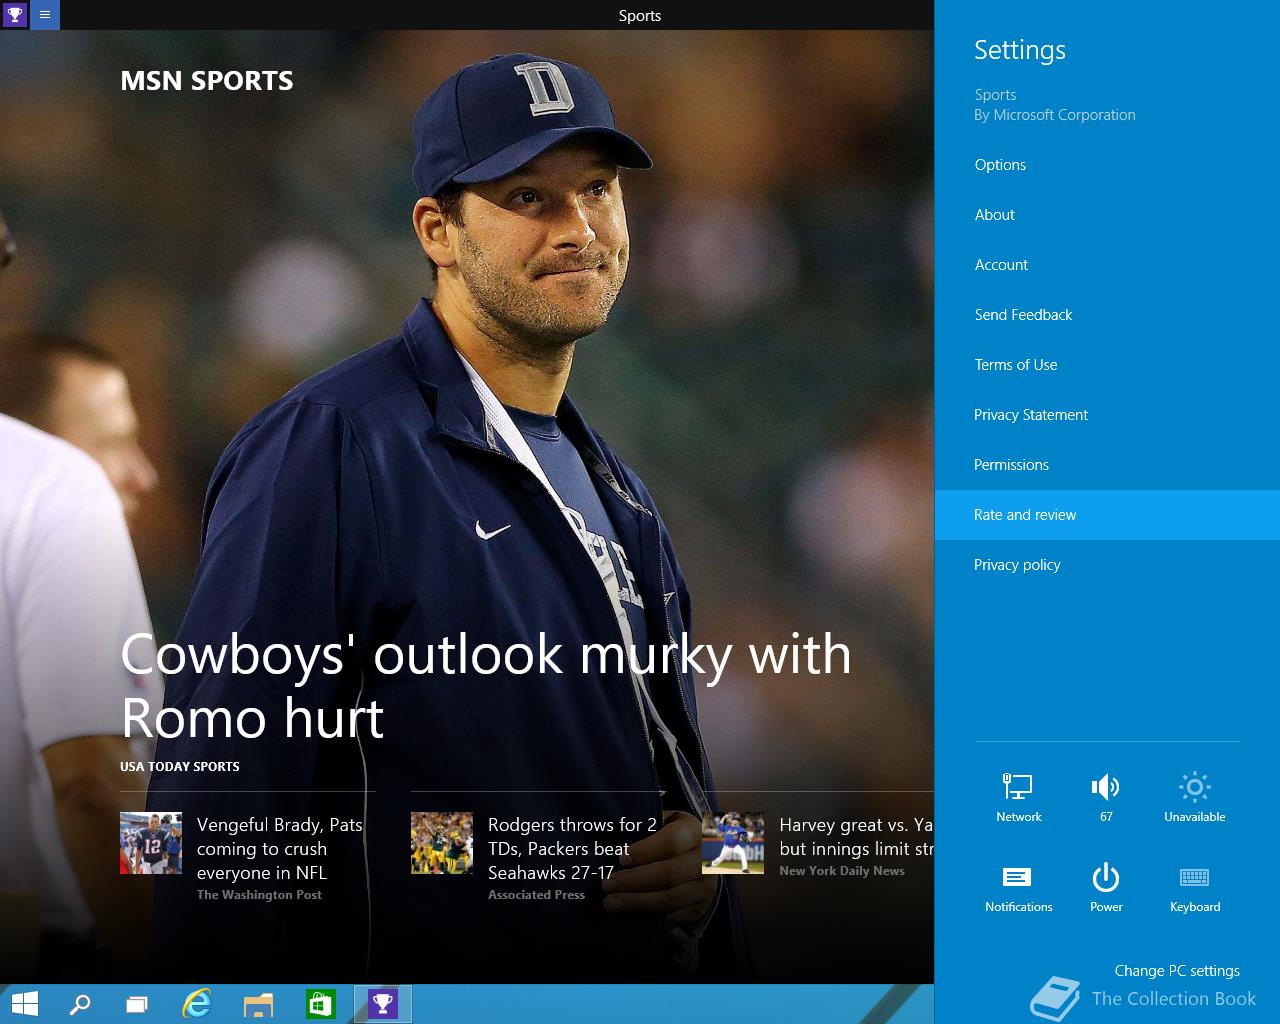
Task: Open Options in Settings pane
Action: point(1107,165)
